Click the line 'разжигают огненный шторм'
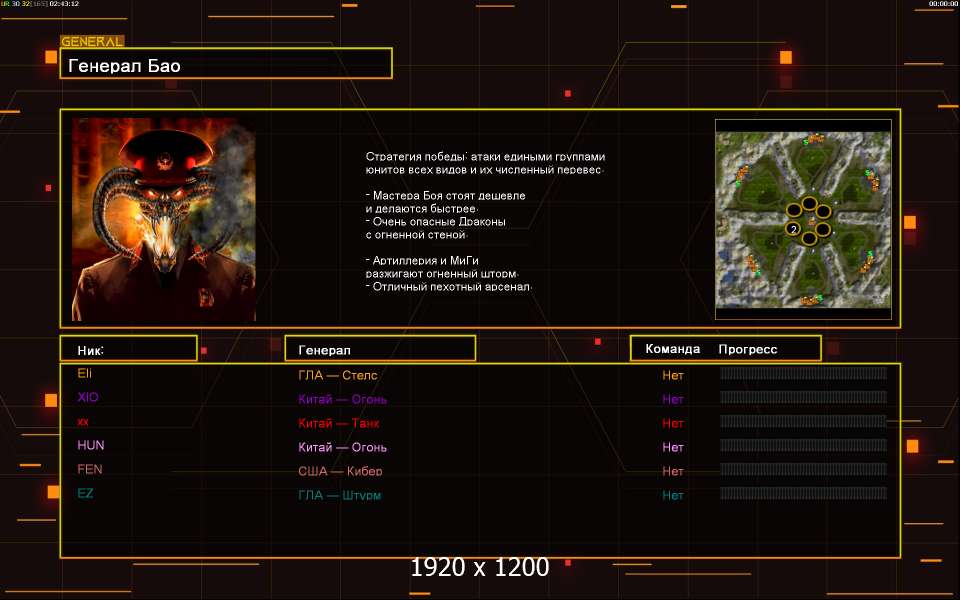Image resolution: width=960 pixels, height=600 pixels. point(442,274)
